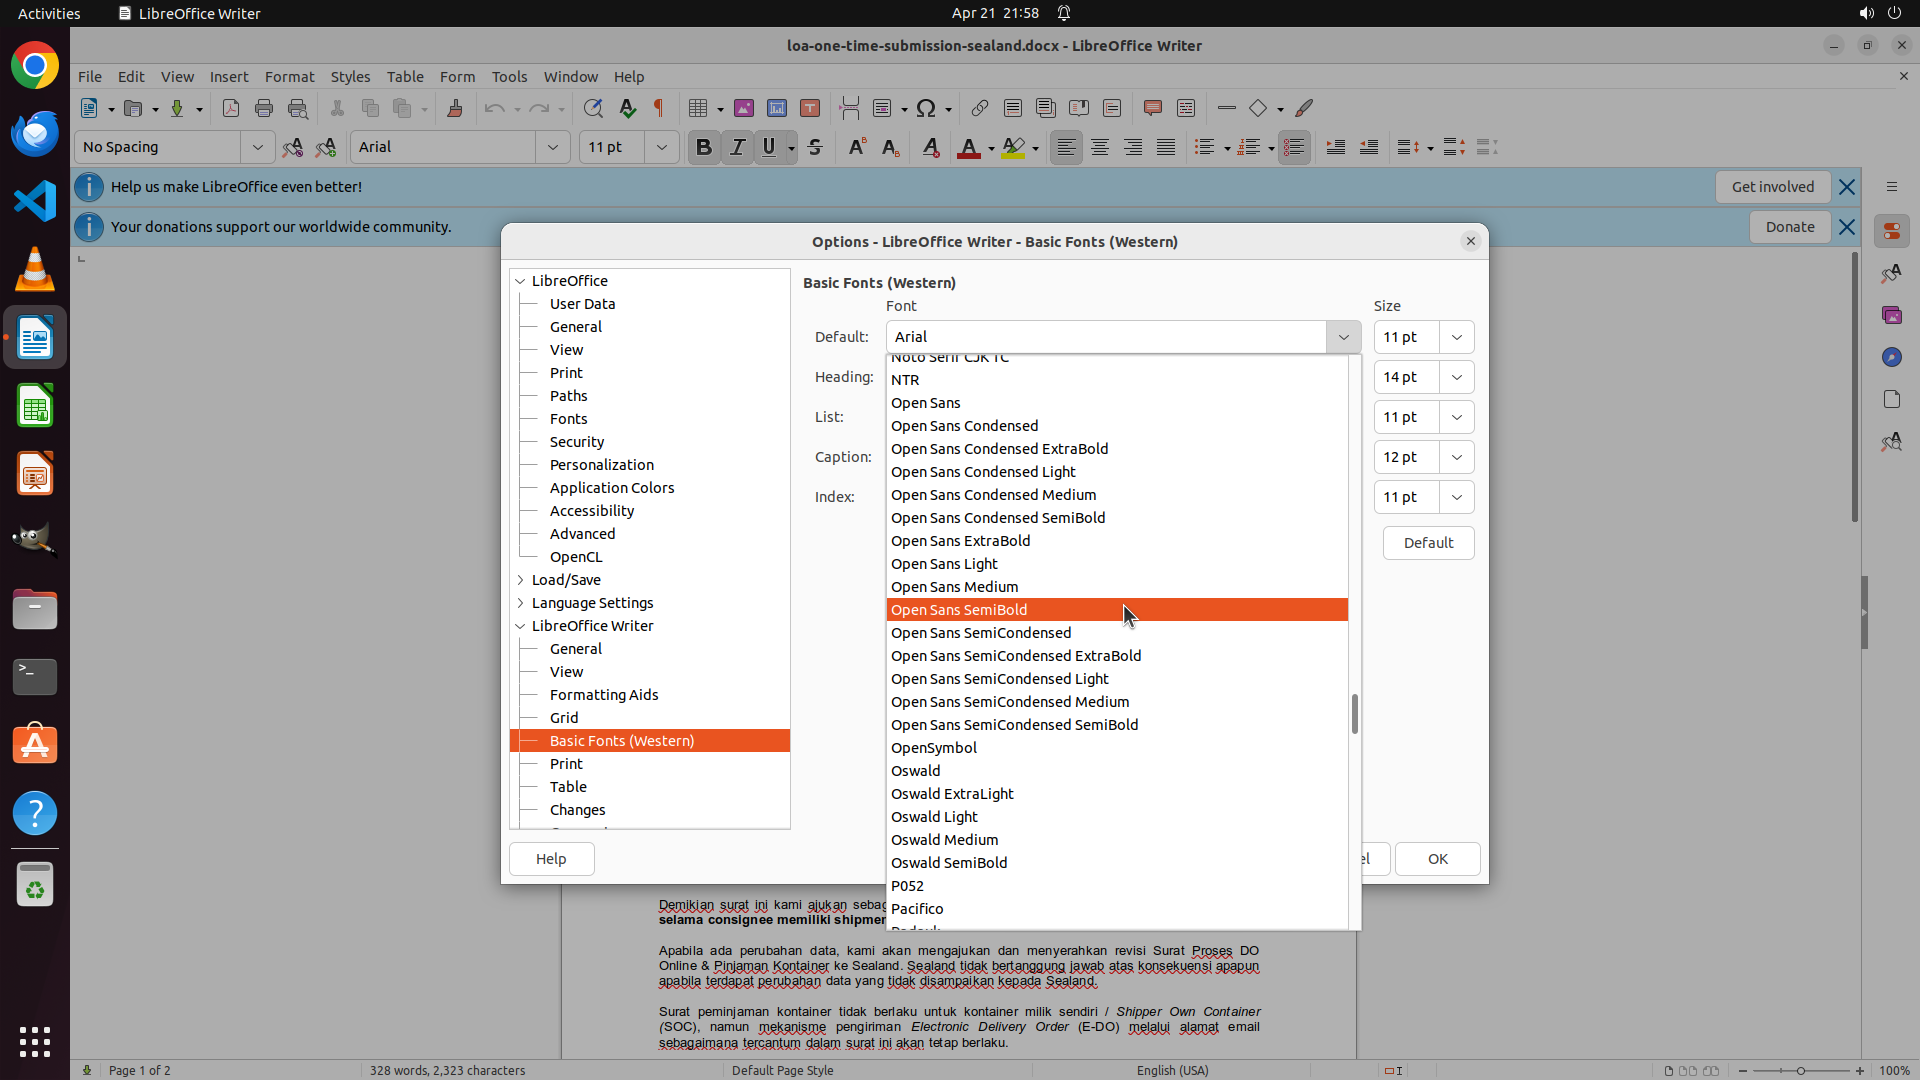Collapse the LibreOffice Writer tree node

coord(520,626)
